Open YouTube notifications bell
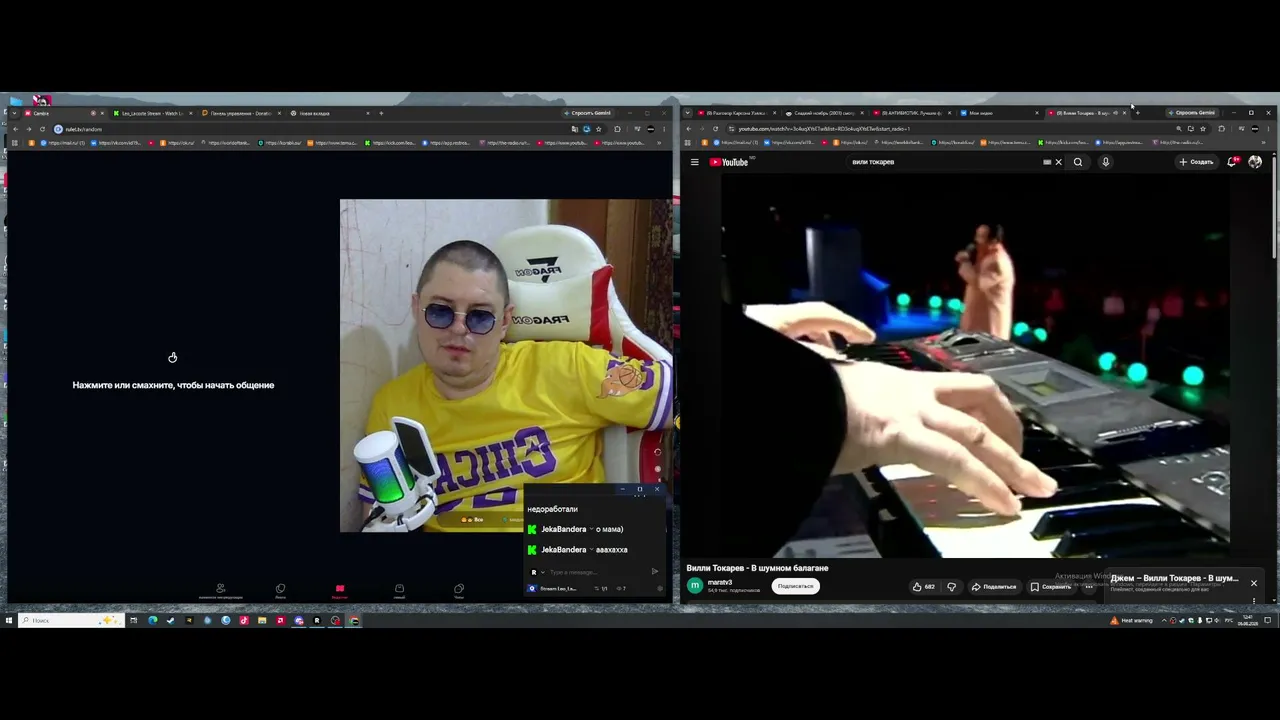The height and width of the screenshot is (720, 1280). 1233,162
